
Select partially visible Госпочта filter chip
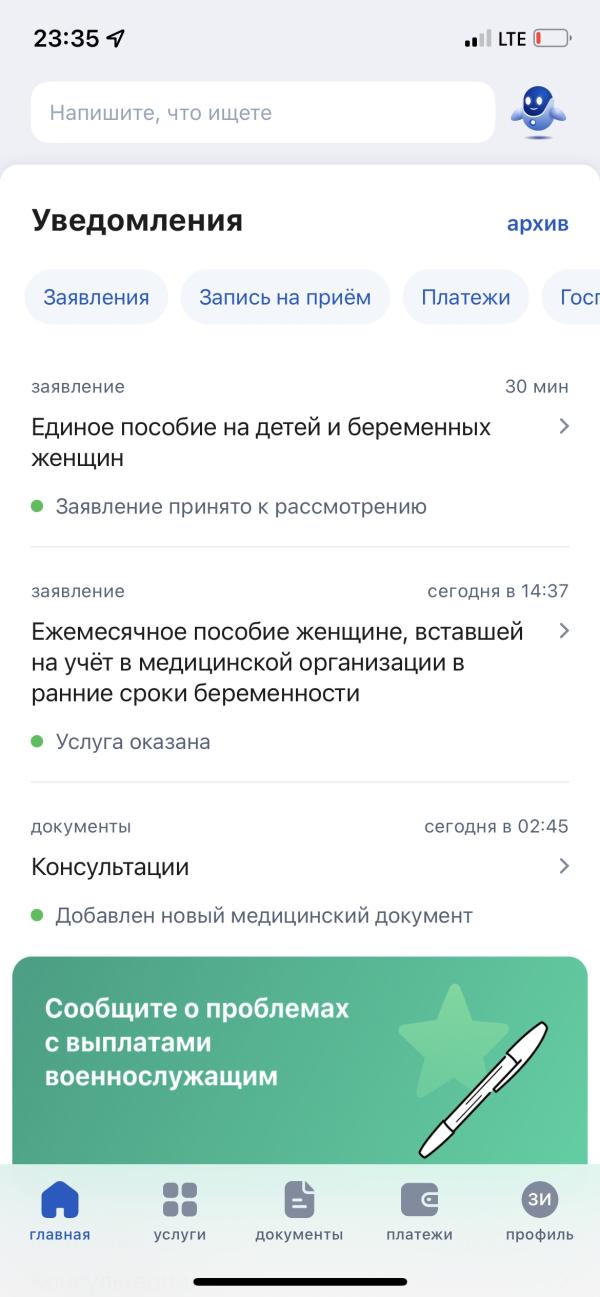(x=572, y=297)
